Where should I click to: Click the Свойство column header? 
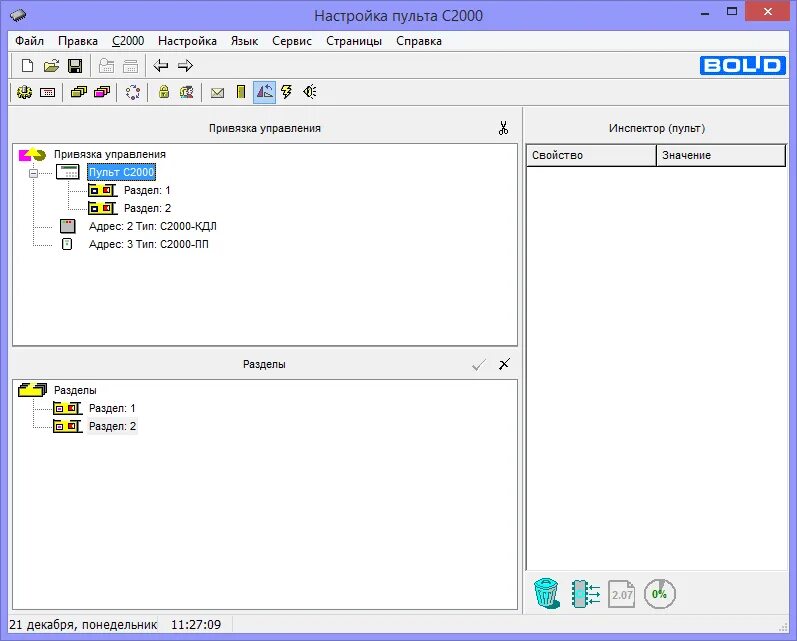coord(591,155)
